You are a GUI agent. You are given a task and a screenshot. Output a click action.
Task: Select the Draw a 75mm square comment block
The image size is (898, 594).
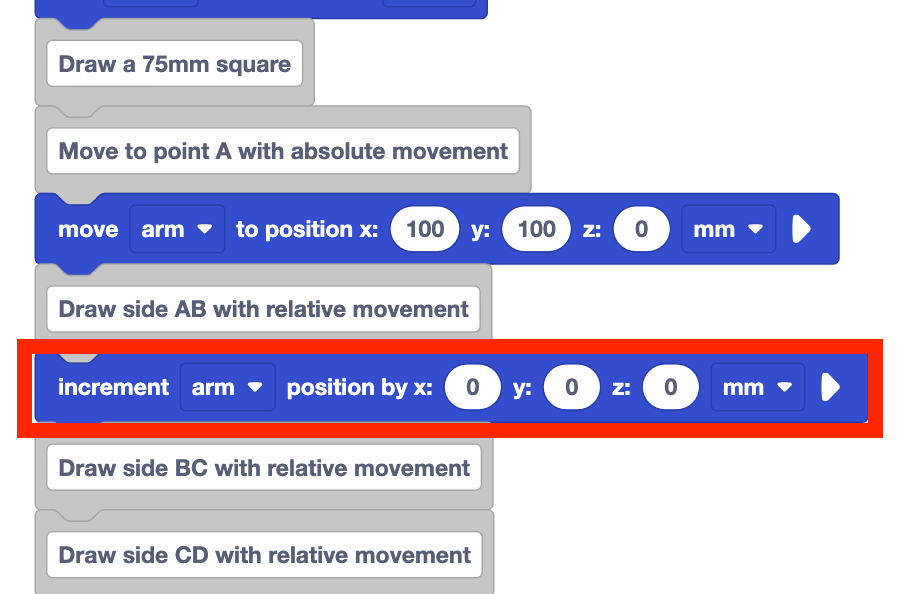(x=174, y=63)
